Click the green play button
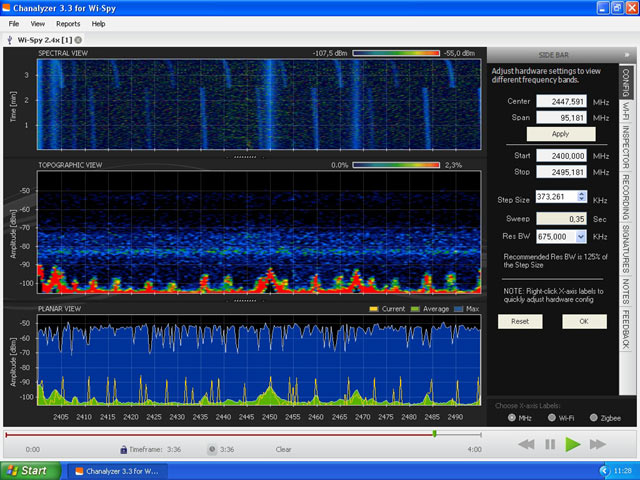The image size is (640, 480). (x=573, y=444)
